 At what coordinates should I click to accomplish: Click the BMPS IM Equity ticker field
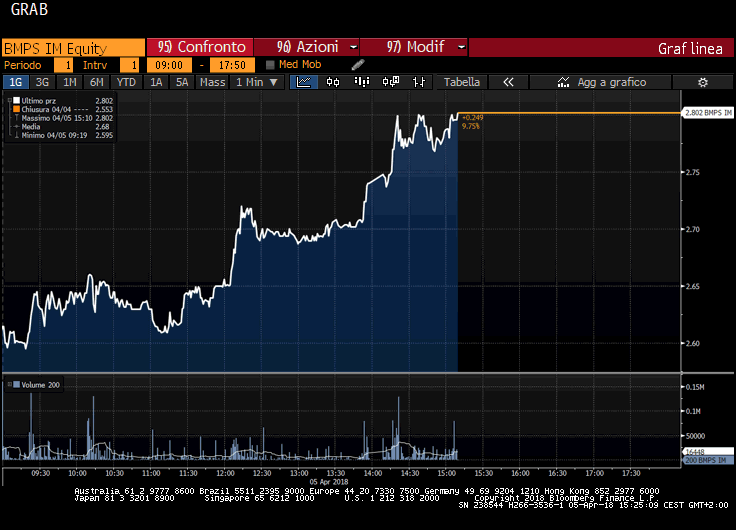[74, 48]
